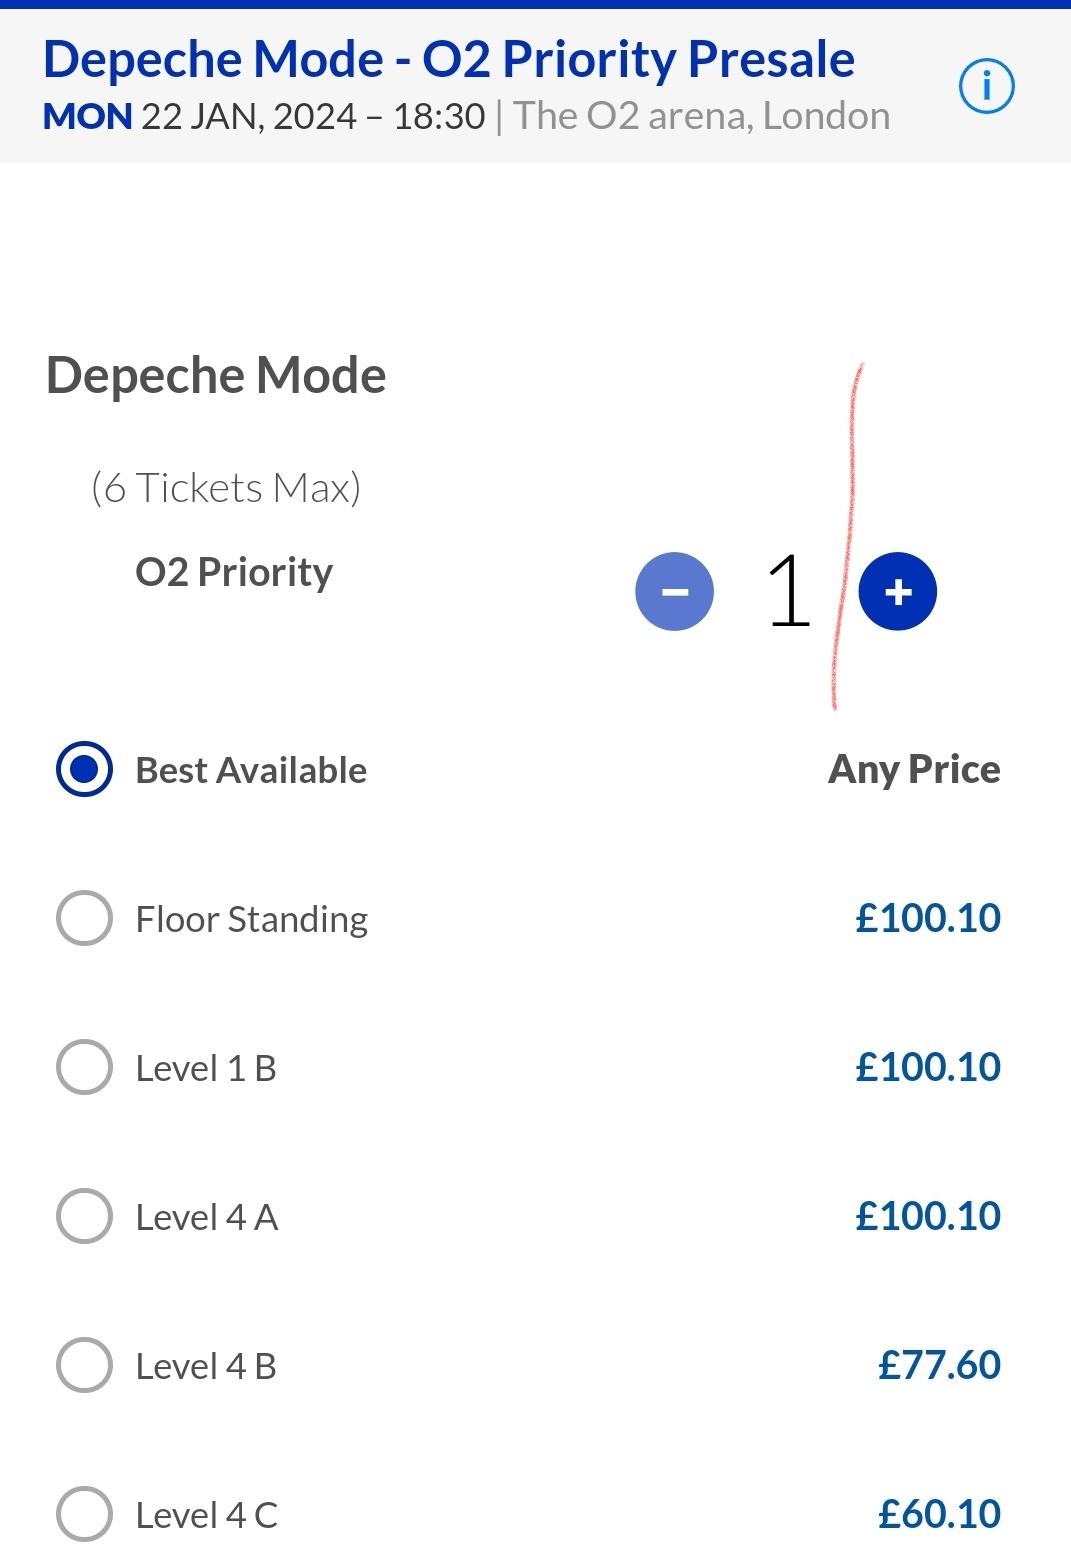Decrease ticket quantity with minus button

[x=674, y=592]
